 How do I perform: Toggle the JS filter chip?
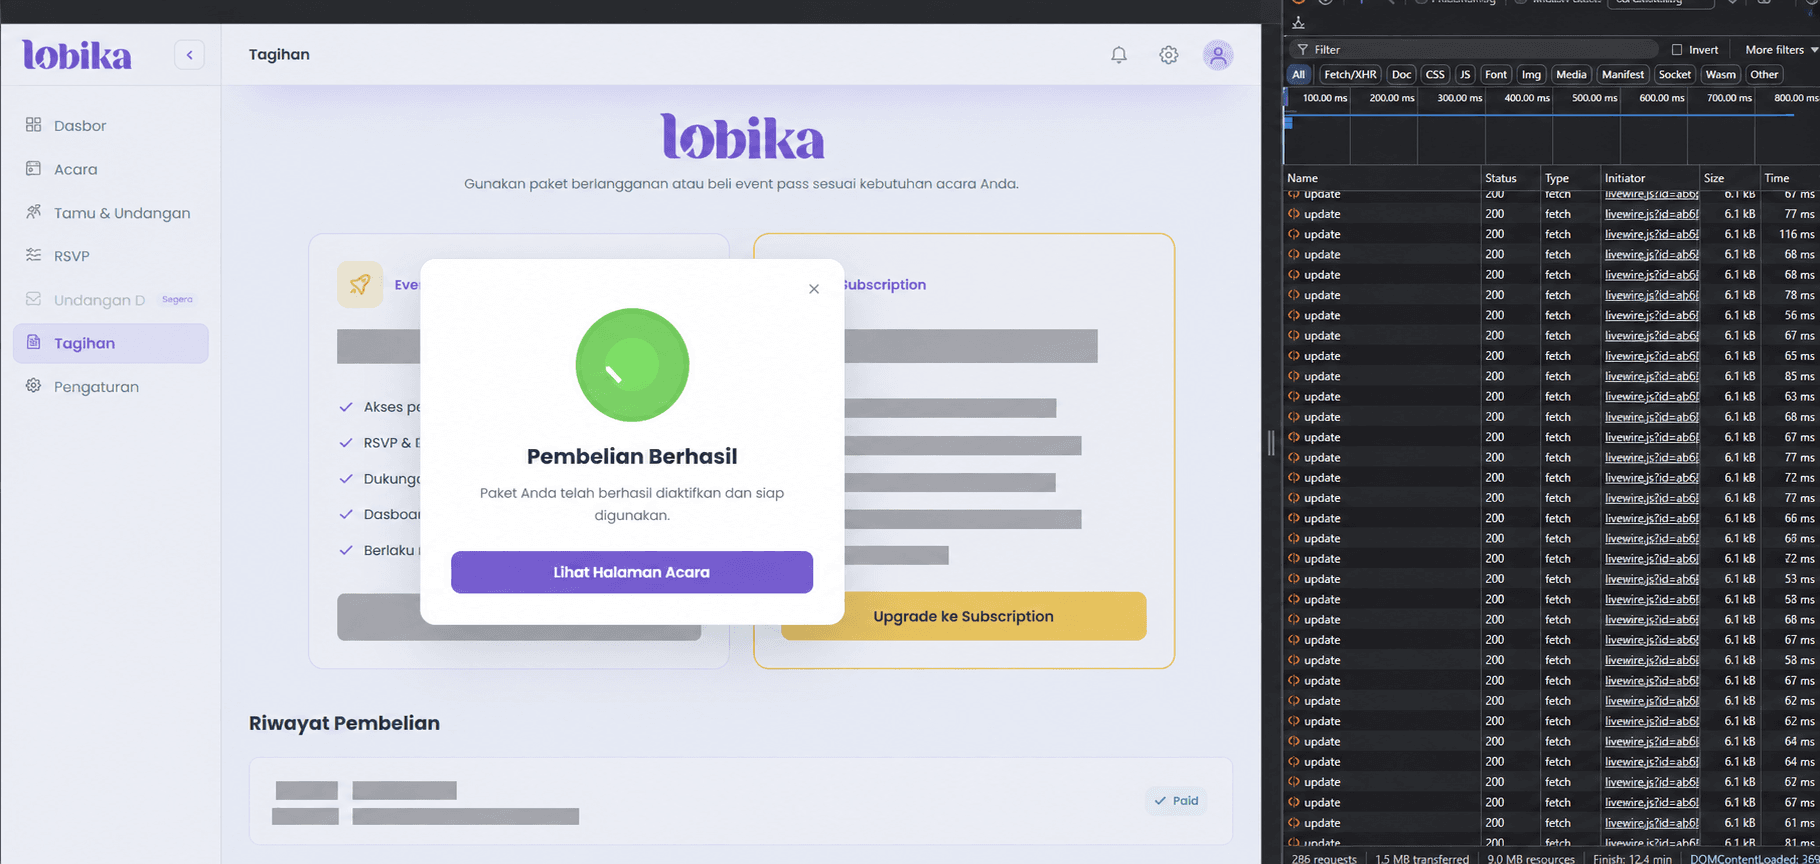1465,74
